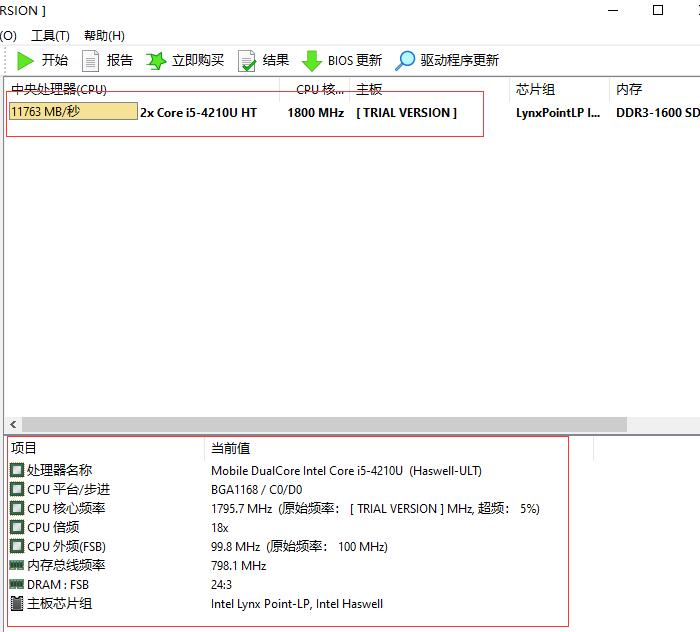Select the 11763 MB/秒 benchmark result row
Screen dimensions: 700x632
coord(72,112)
